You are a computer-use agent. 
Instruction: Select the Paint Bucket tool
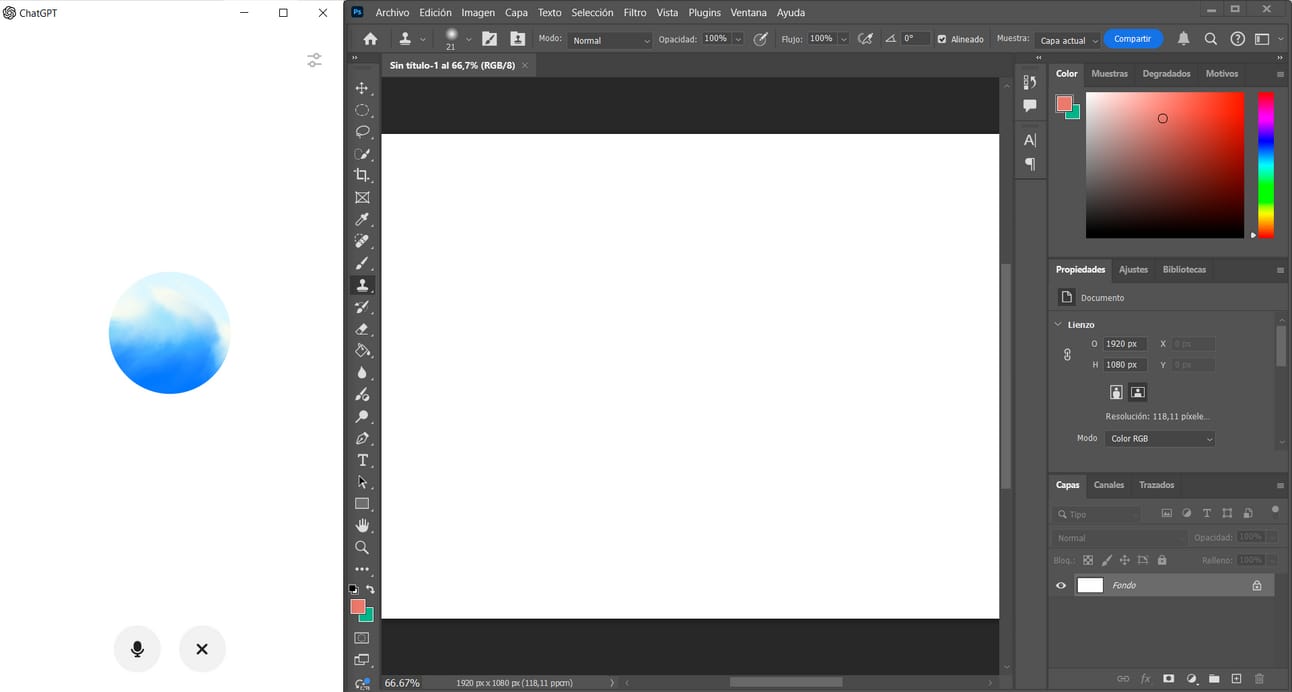(x=362, y=351)
